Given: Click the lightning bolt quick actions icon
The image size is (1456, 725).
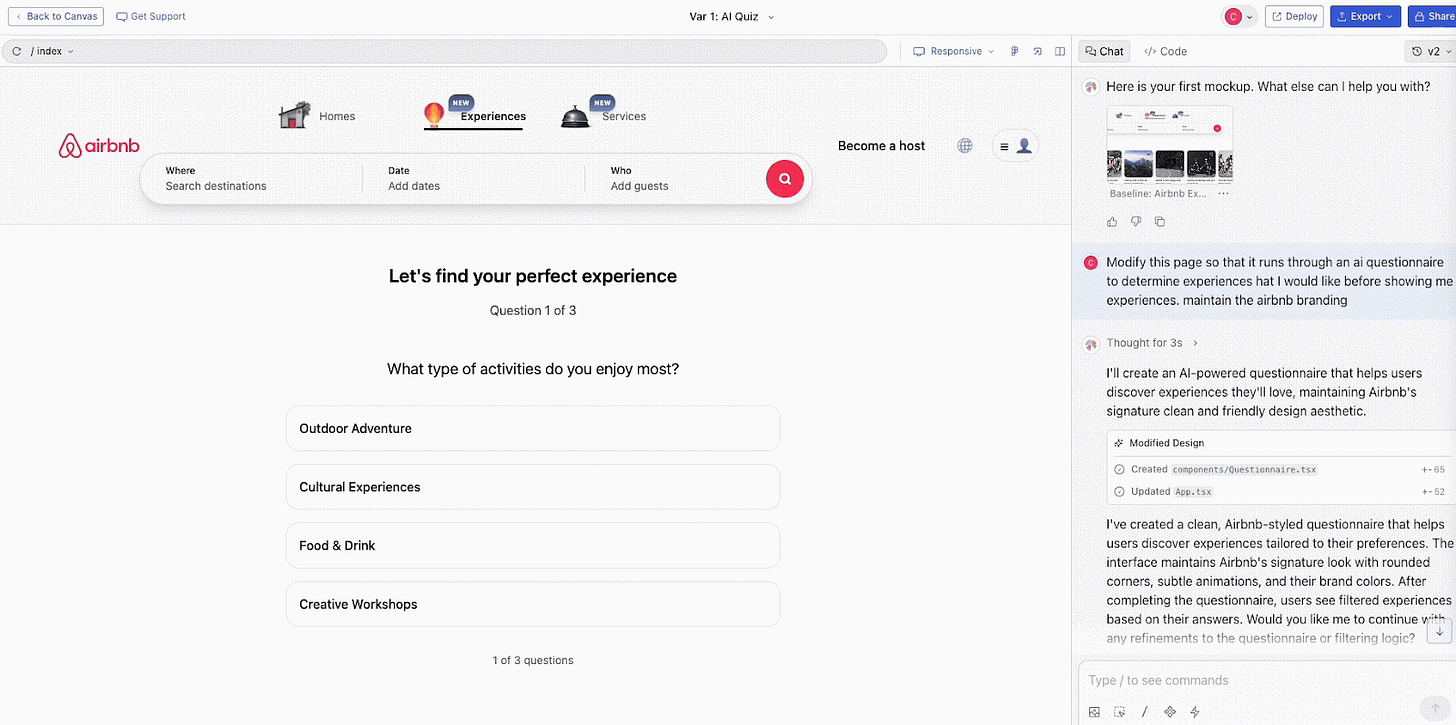Looking at the screenshot, I should tap(1194, 712).
